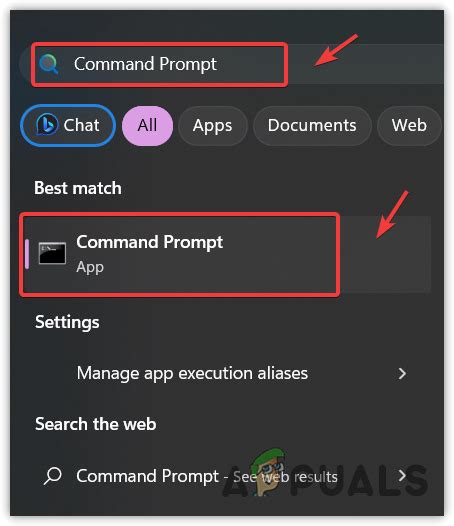Switch to the Apps filter tab
Image resolution: width=454 pixels, height=526 pixels.
[x=212, y=126]
